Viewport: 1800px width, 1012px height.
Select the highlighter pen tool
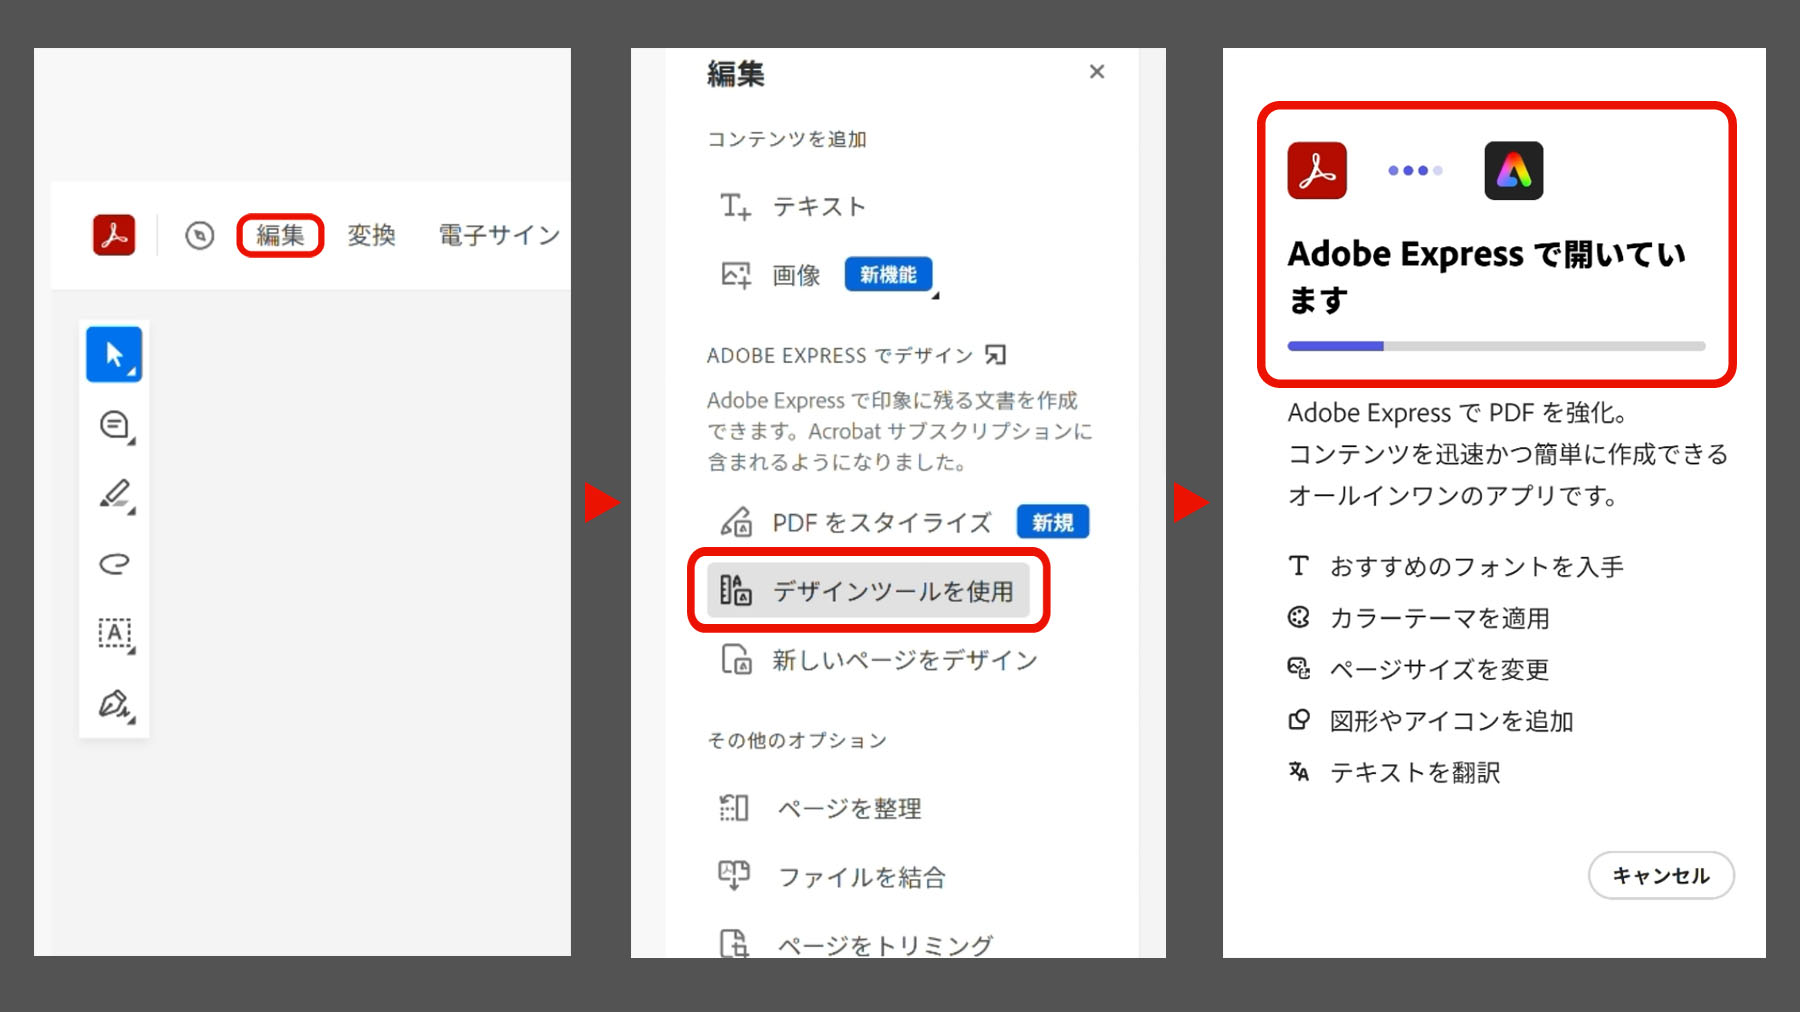pyautogui.click(x=115, y=494)
